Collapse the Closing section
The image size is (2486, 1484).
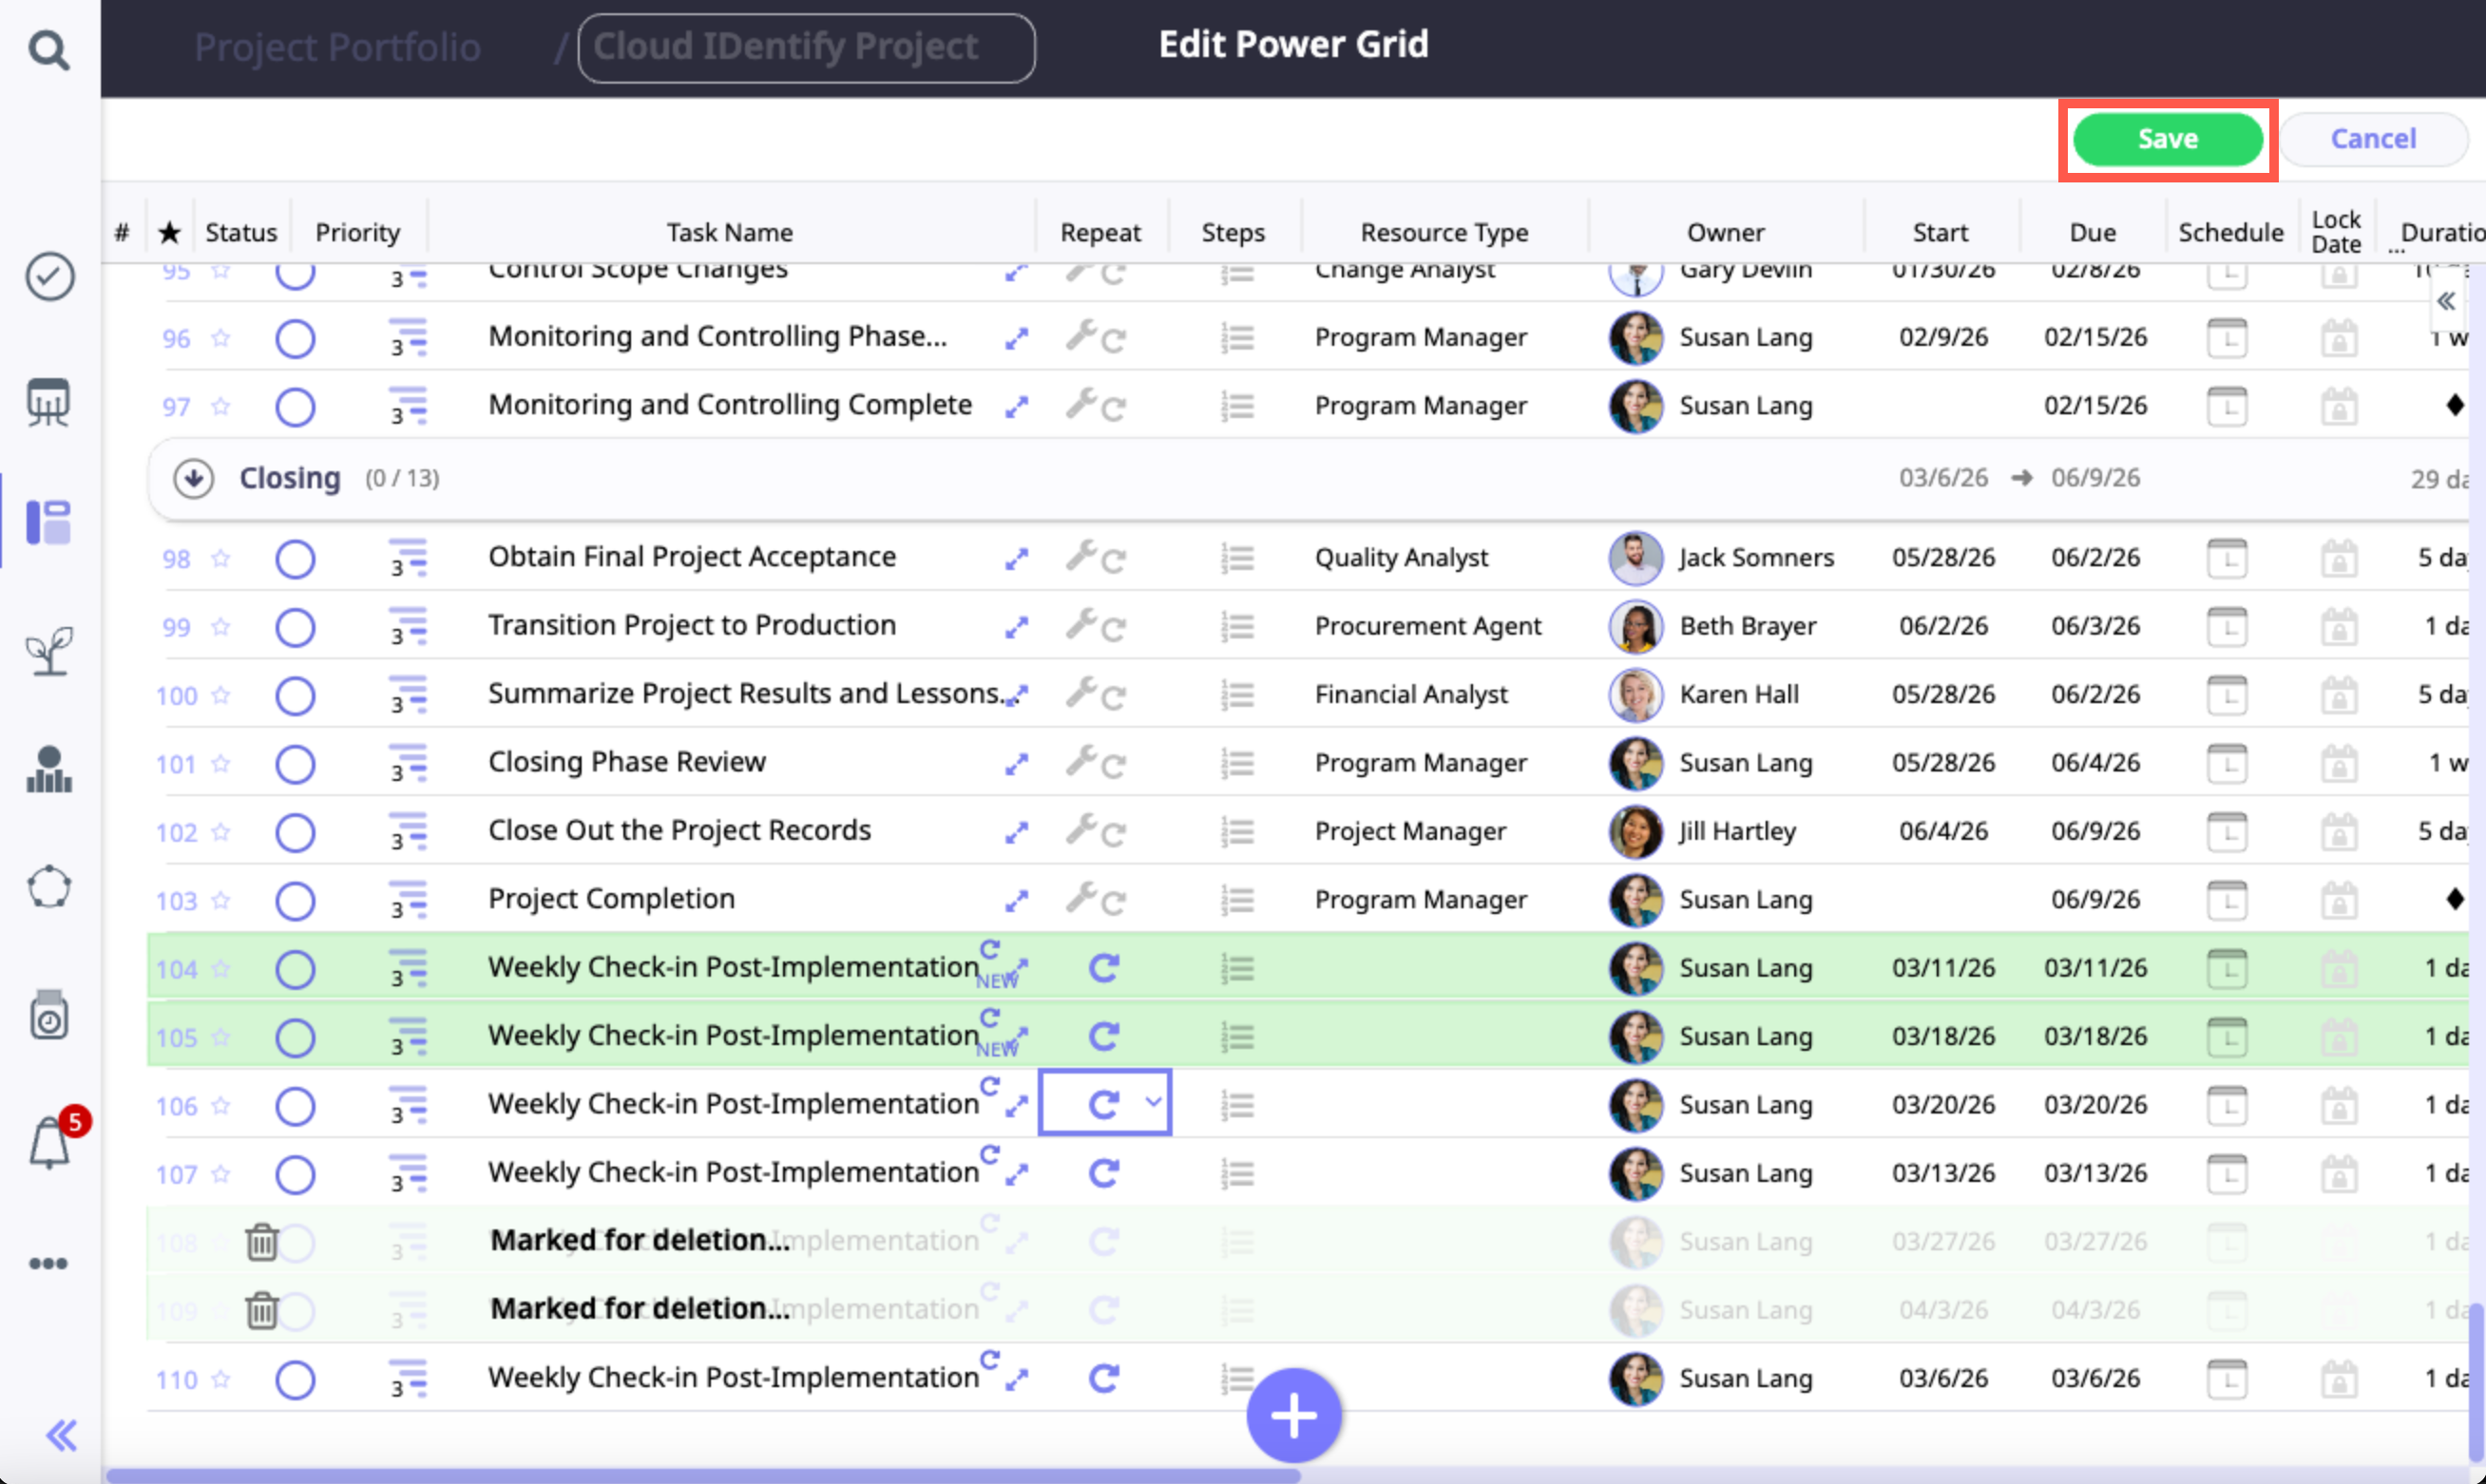[x=193, y=478]
